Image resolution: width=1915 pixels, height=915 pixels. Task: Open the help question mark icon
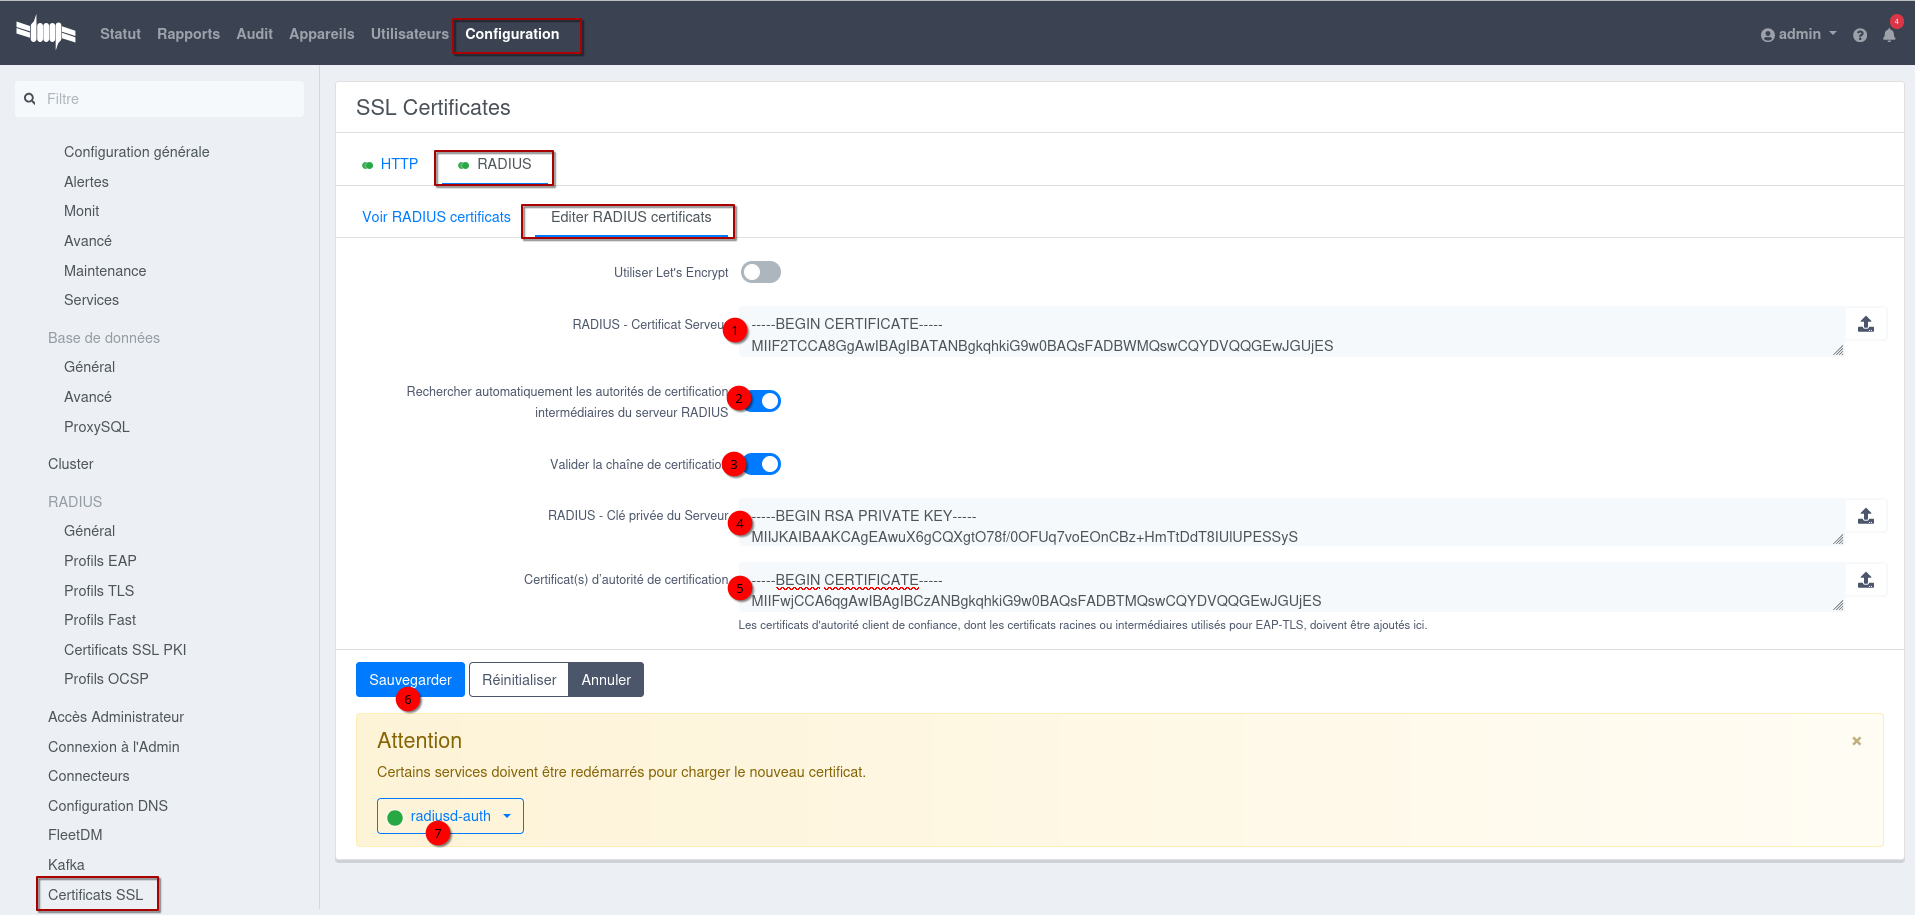pyautogui.click(x=1859, y=35)
